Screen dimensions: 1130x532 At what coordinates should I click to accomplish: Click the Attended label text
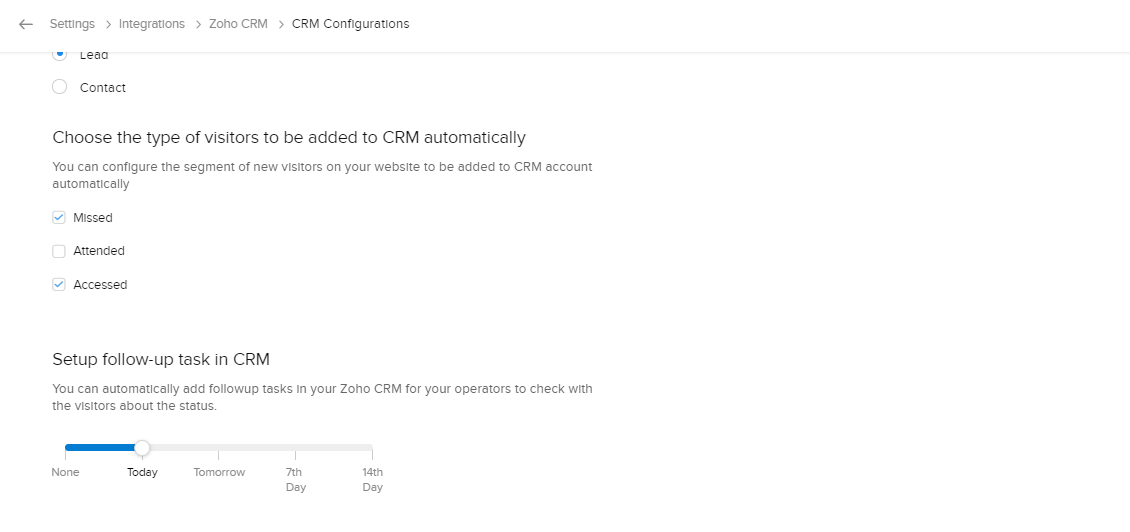click(x=99, y=251)
